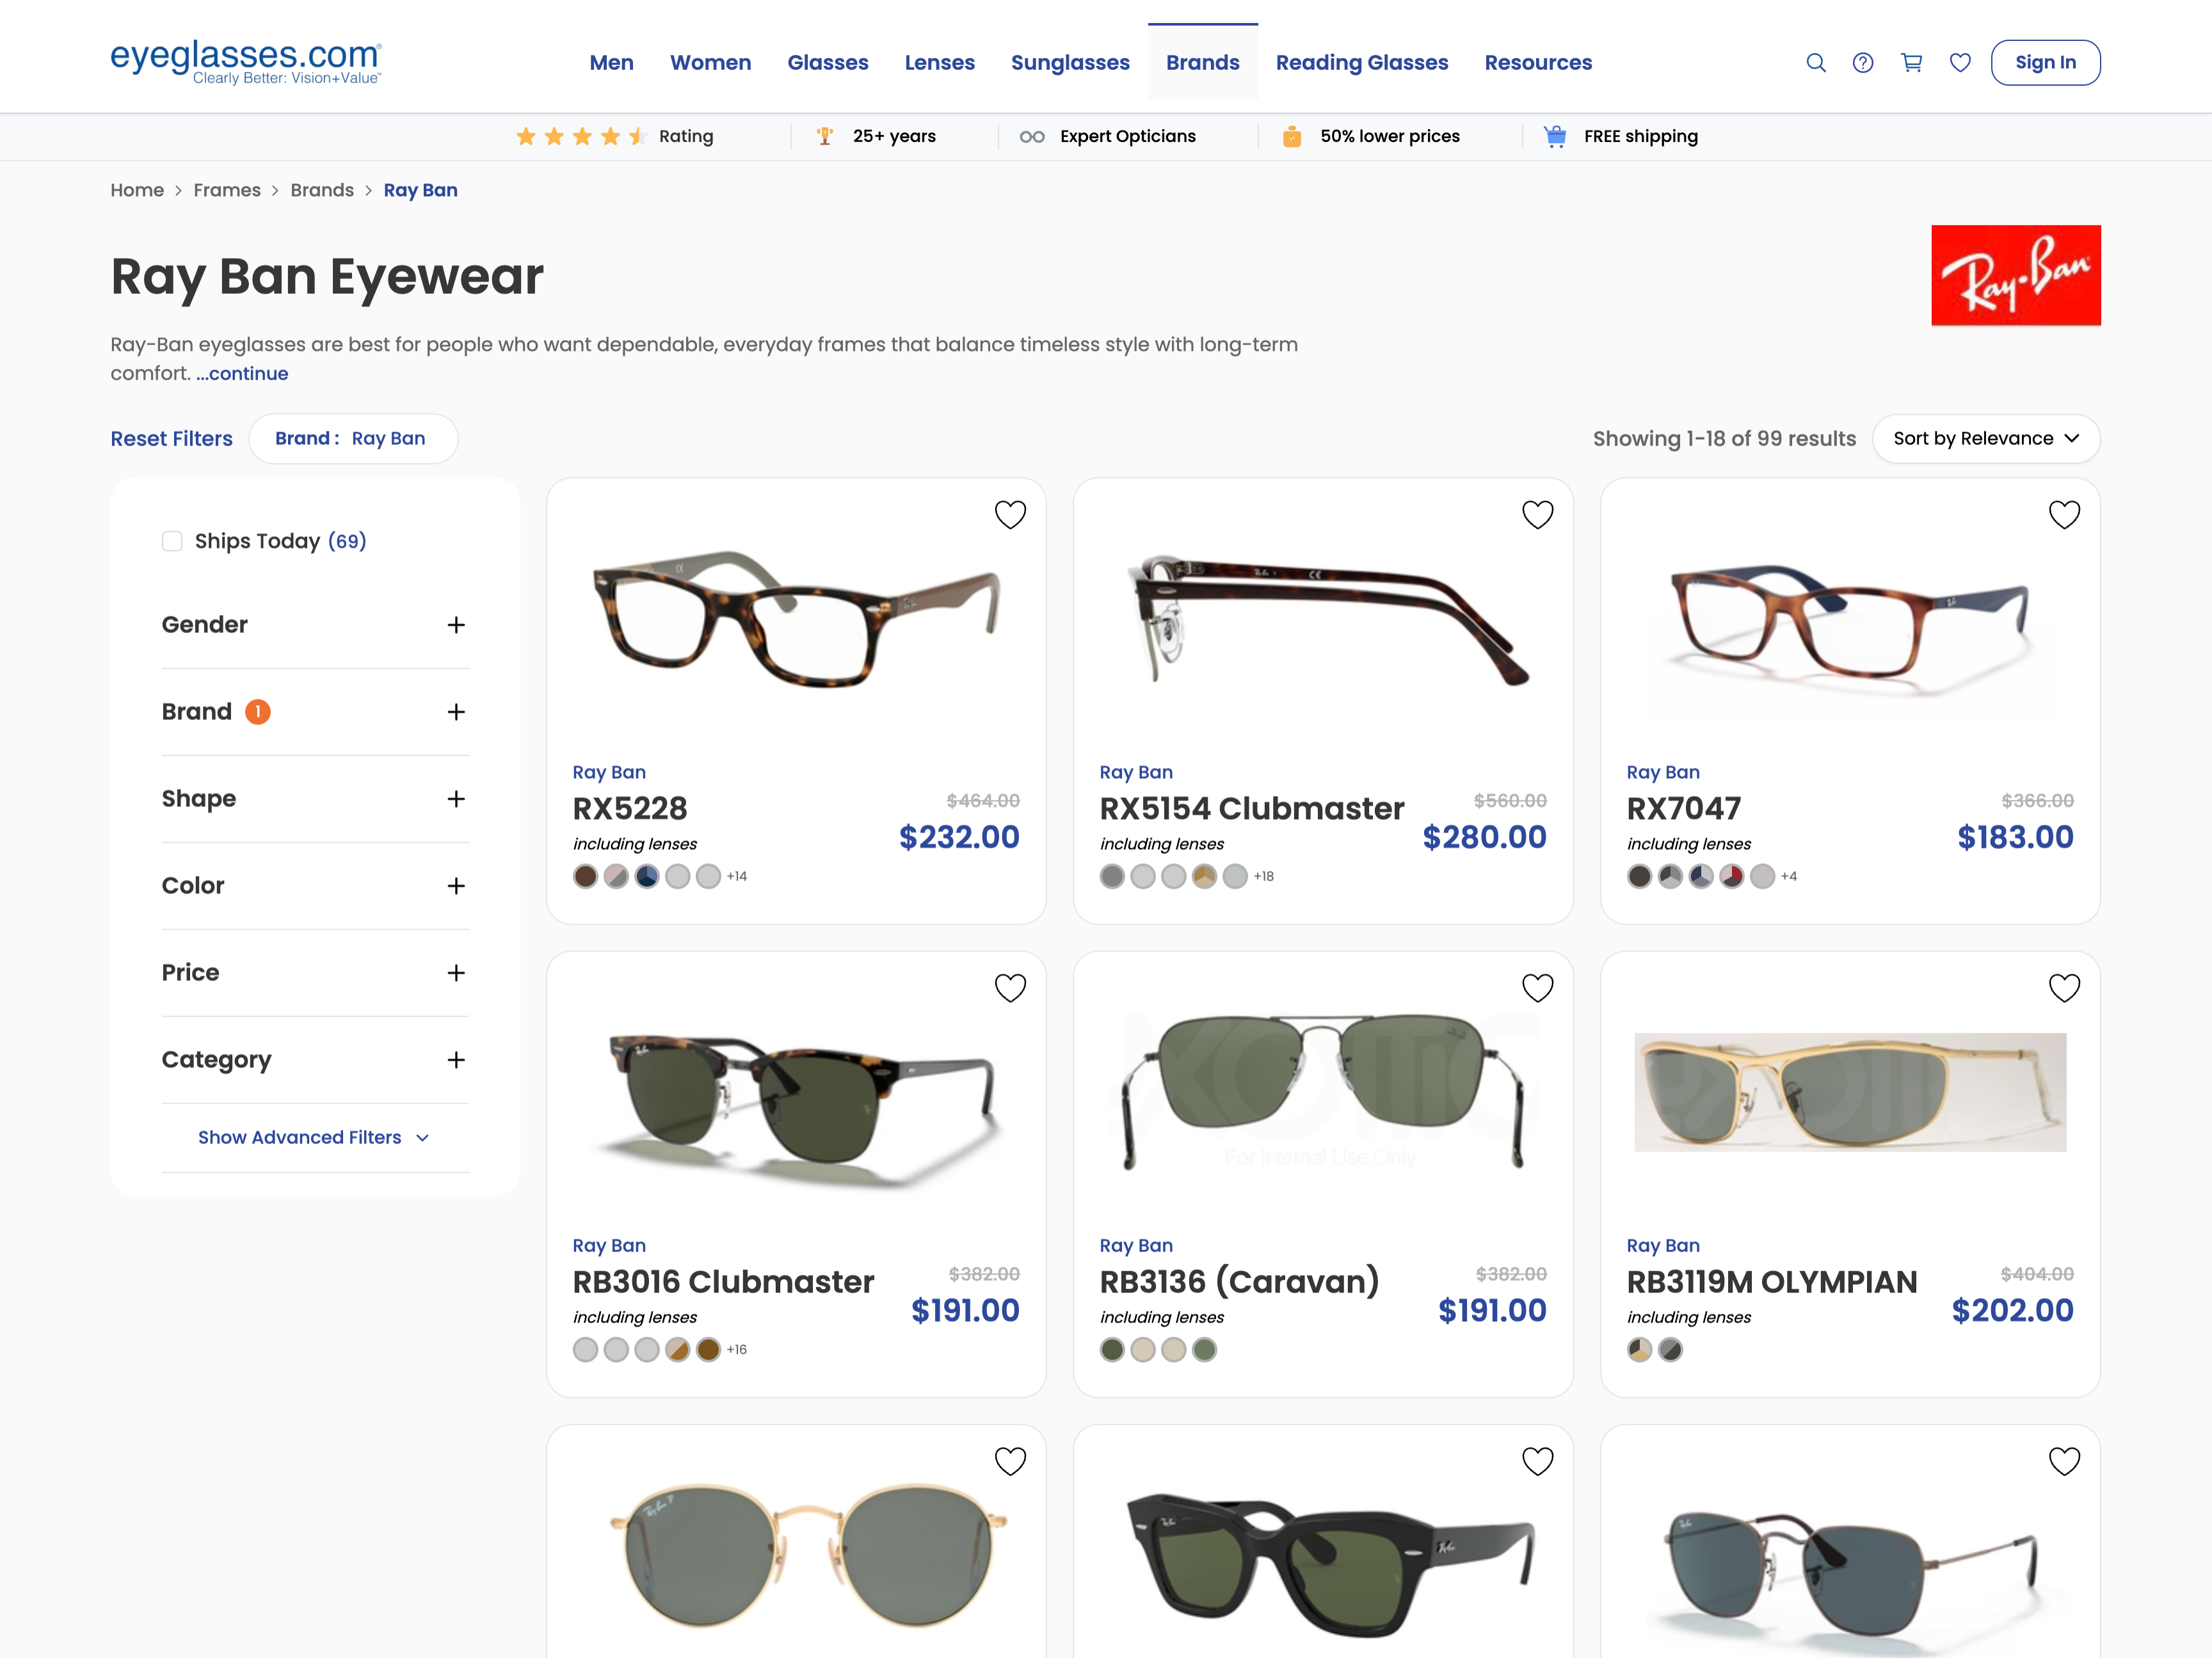The image size is (2212, 1658).
Task: Click Reset Filters link
Action: pos(171,439)
